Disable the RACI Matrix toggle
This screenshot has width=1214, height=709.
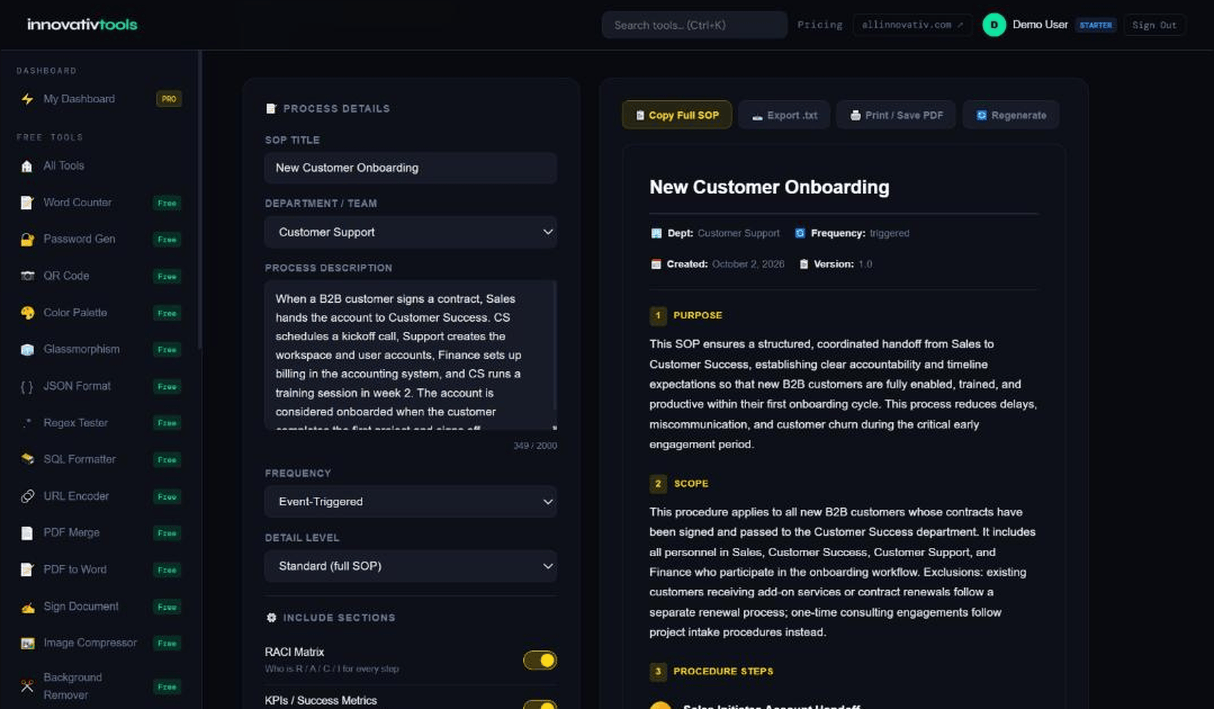point(540,660)
